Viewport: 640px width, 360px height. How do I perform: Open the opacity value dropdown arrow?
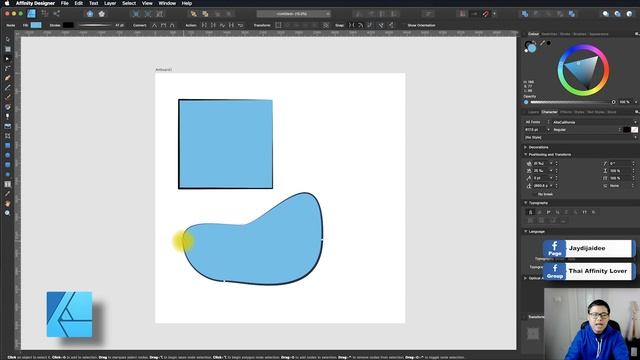[636, 102]
